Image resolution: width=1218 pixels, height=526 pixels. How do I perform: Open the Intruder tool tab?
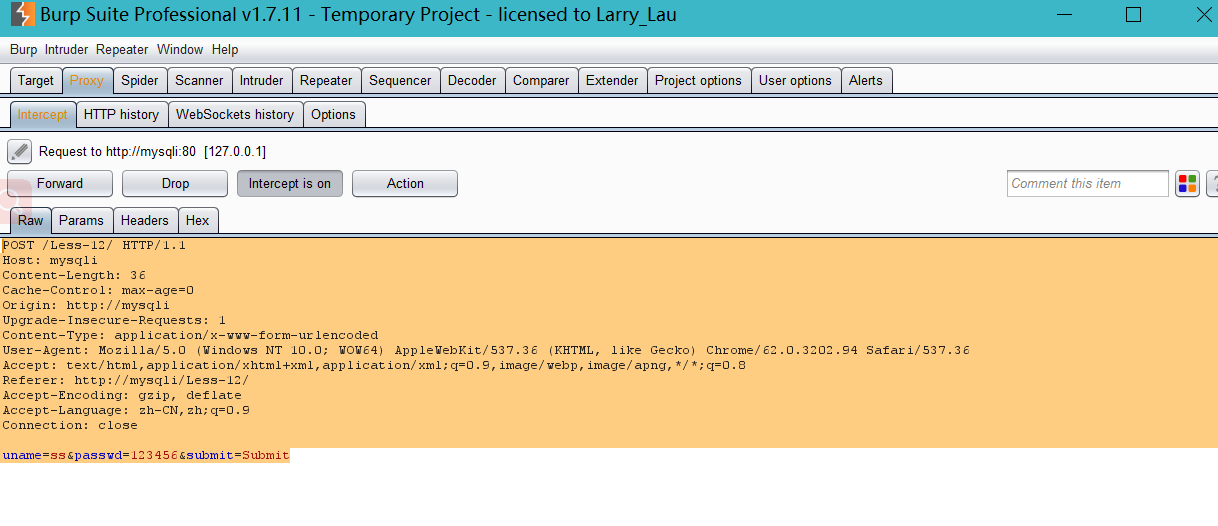tap(262, 81)
